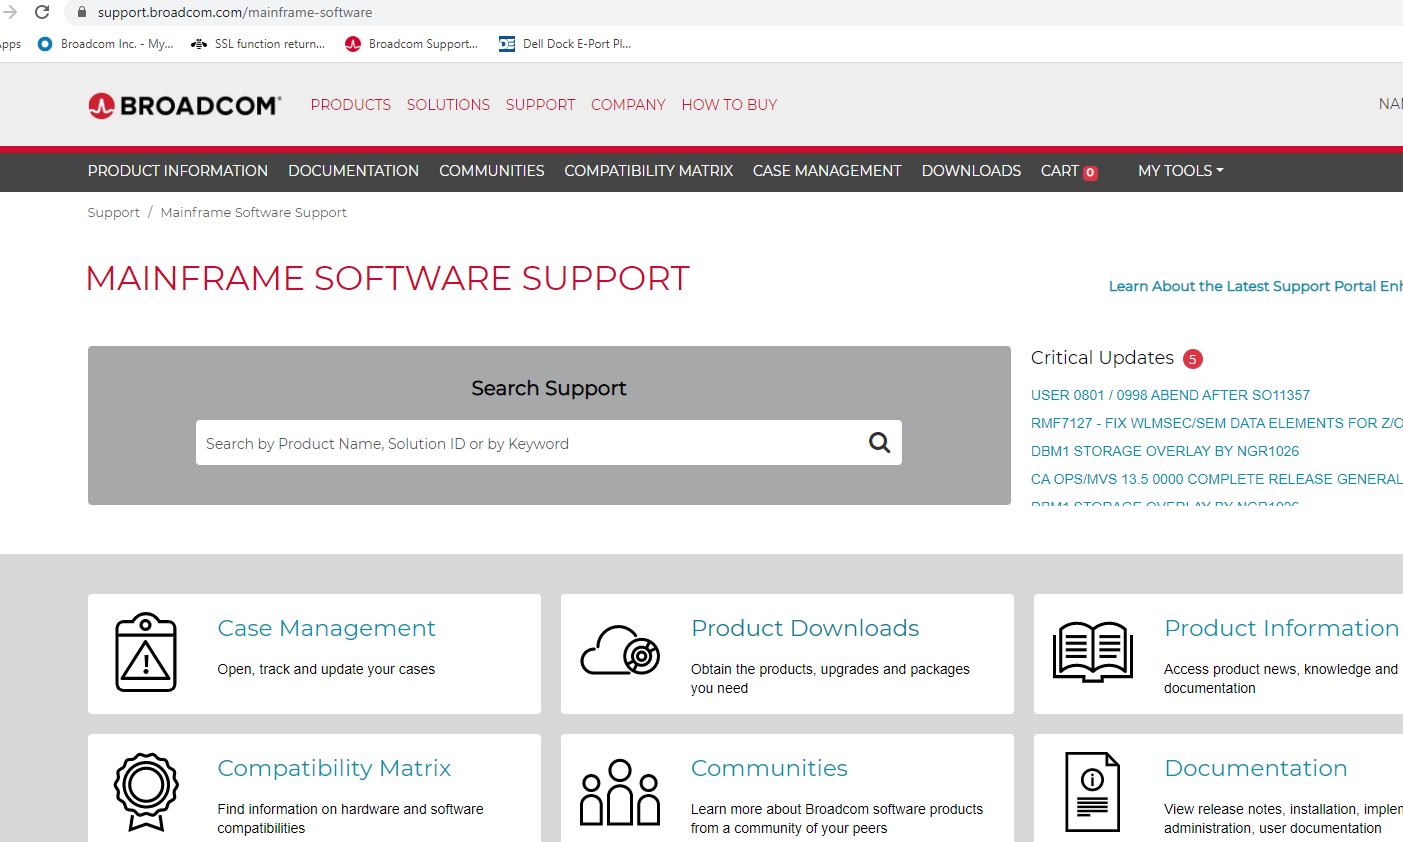The width and height of the screenshot is (1403, 842).
Task: Click the Case Management clipboard warning icon
Action: [146, 653]
